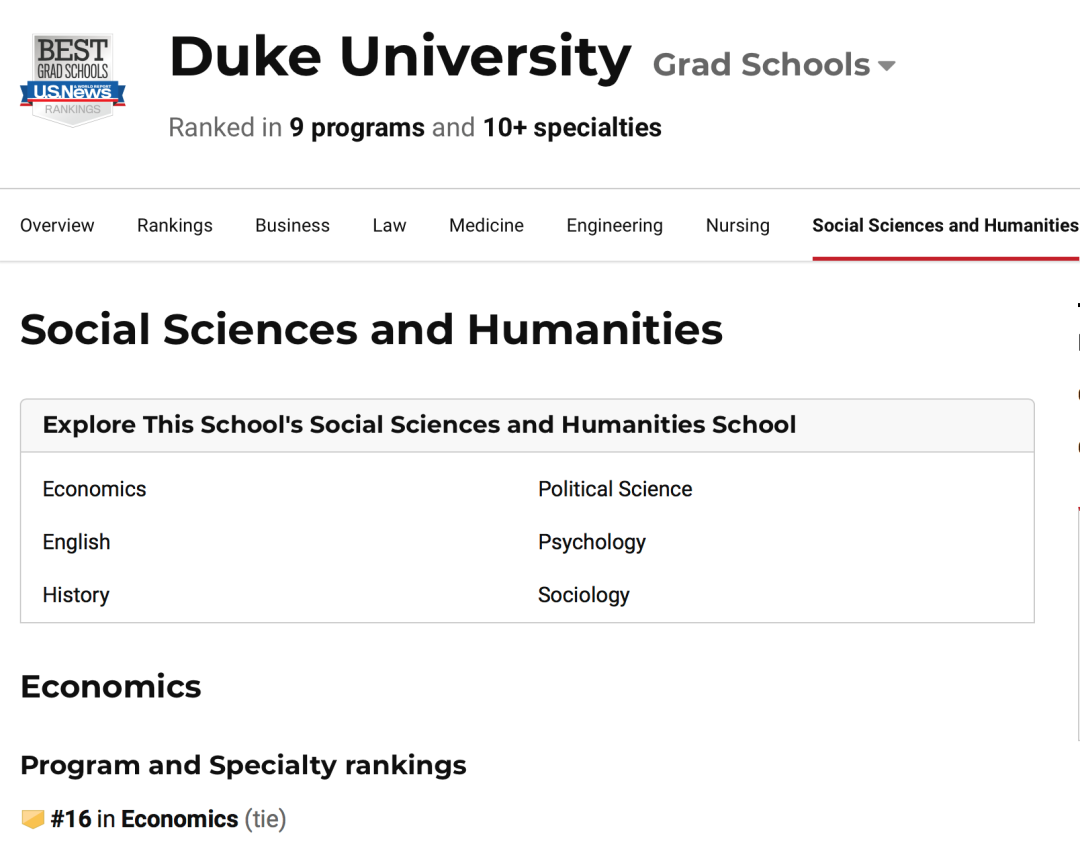
Task: Open the Political Science link
Action: point(615,489)
